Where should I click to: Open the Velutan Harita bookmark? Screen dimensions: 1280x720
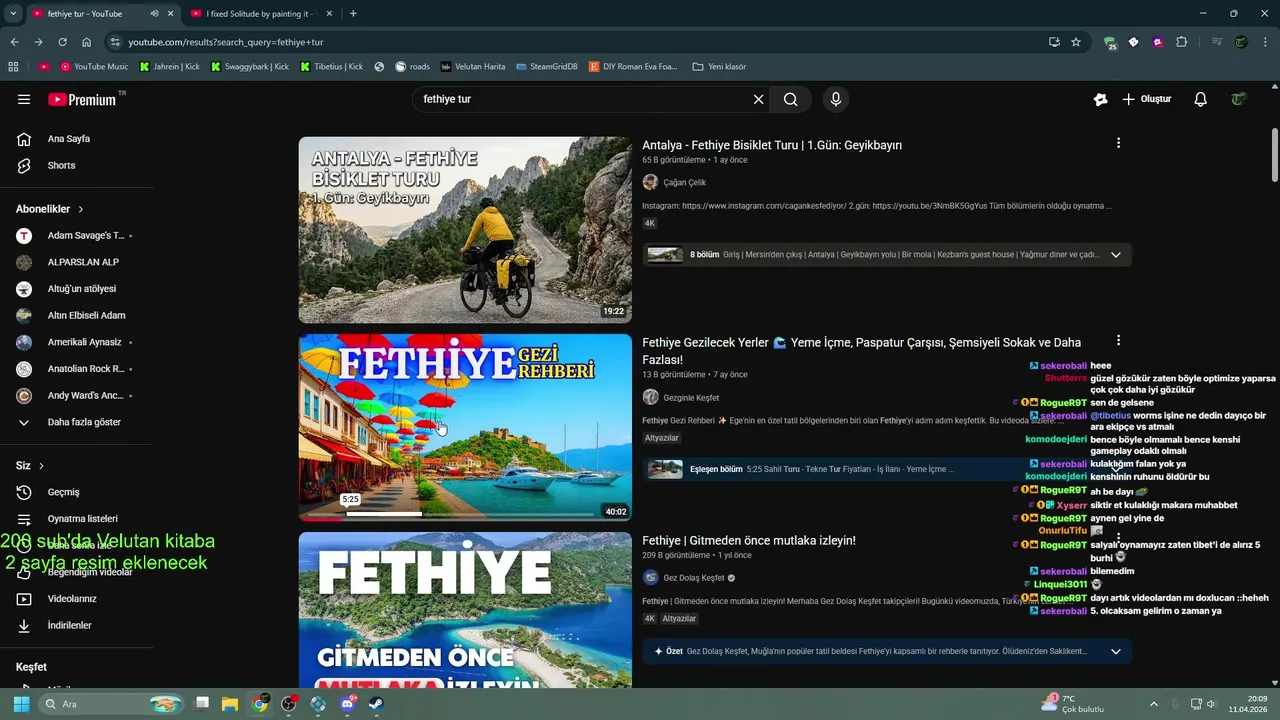(473, 66)
